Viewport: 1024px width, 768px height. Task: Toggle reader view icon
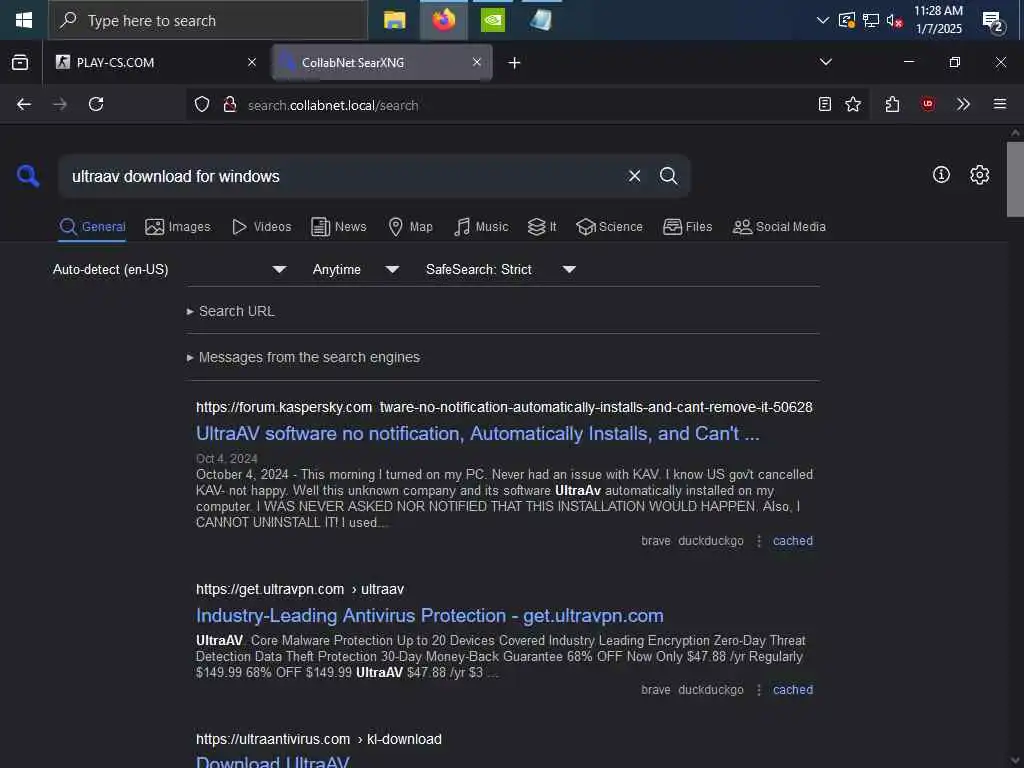tap(825, 104)
